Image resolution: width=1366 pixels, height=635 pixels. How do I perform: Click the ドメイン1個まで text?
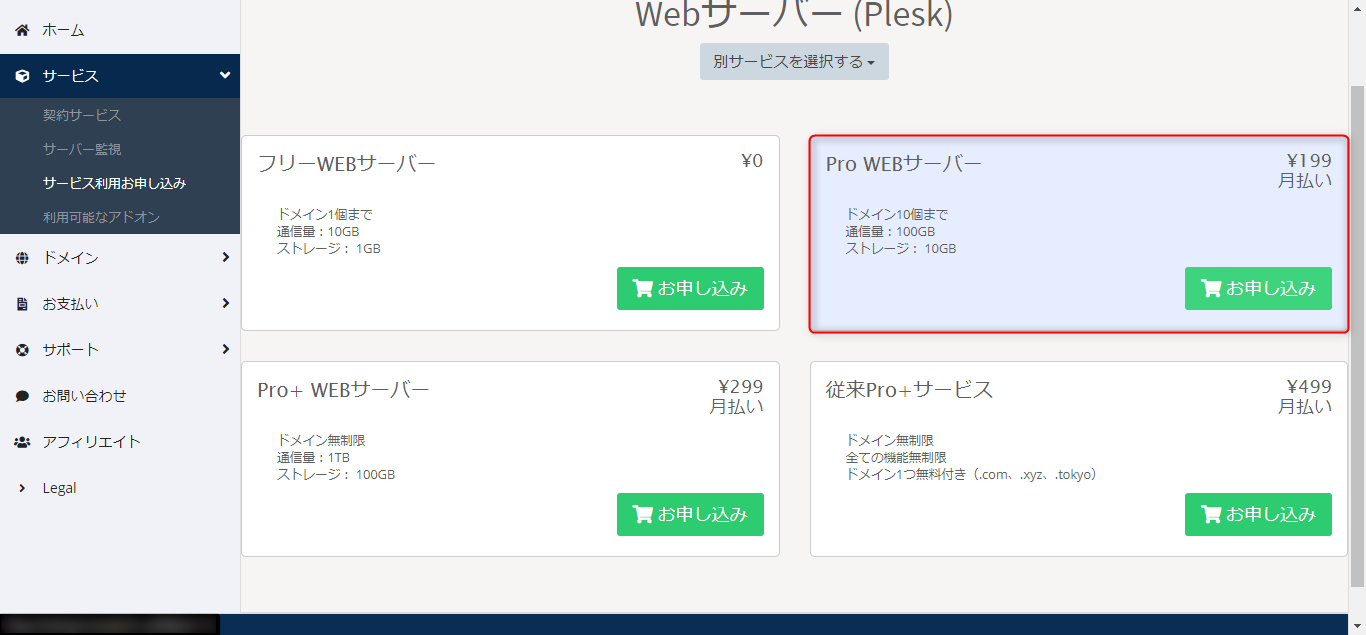[325, 215]
